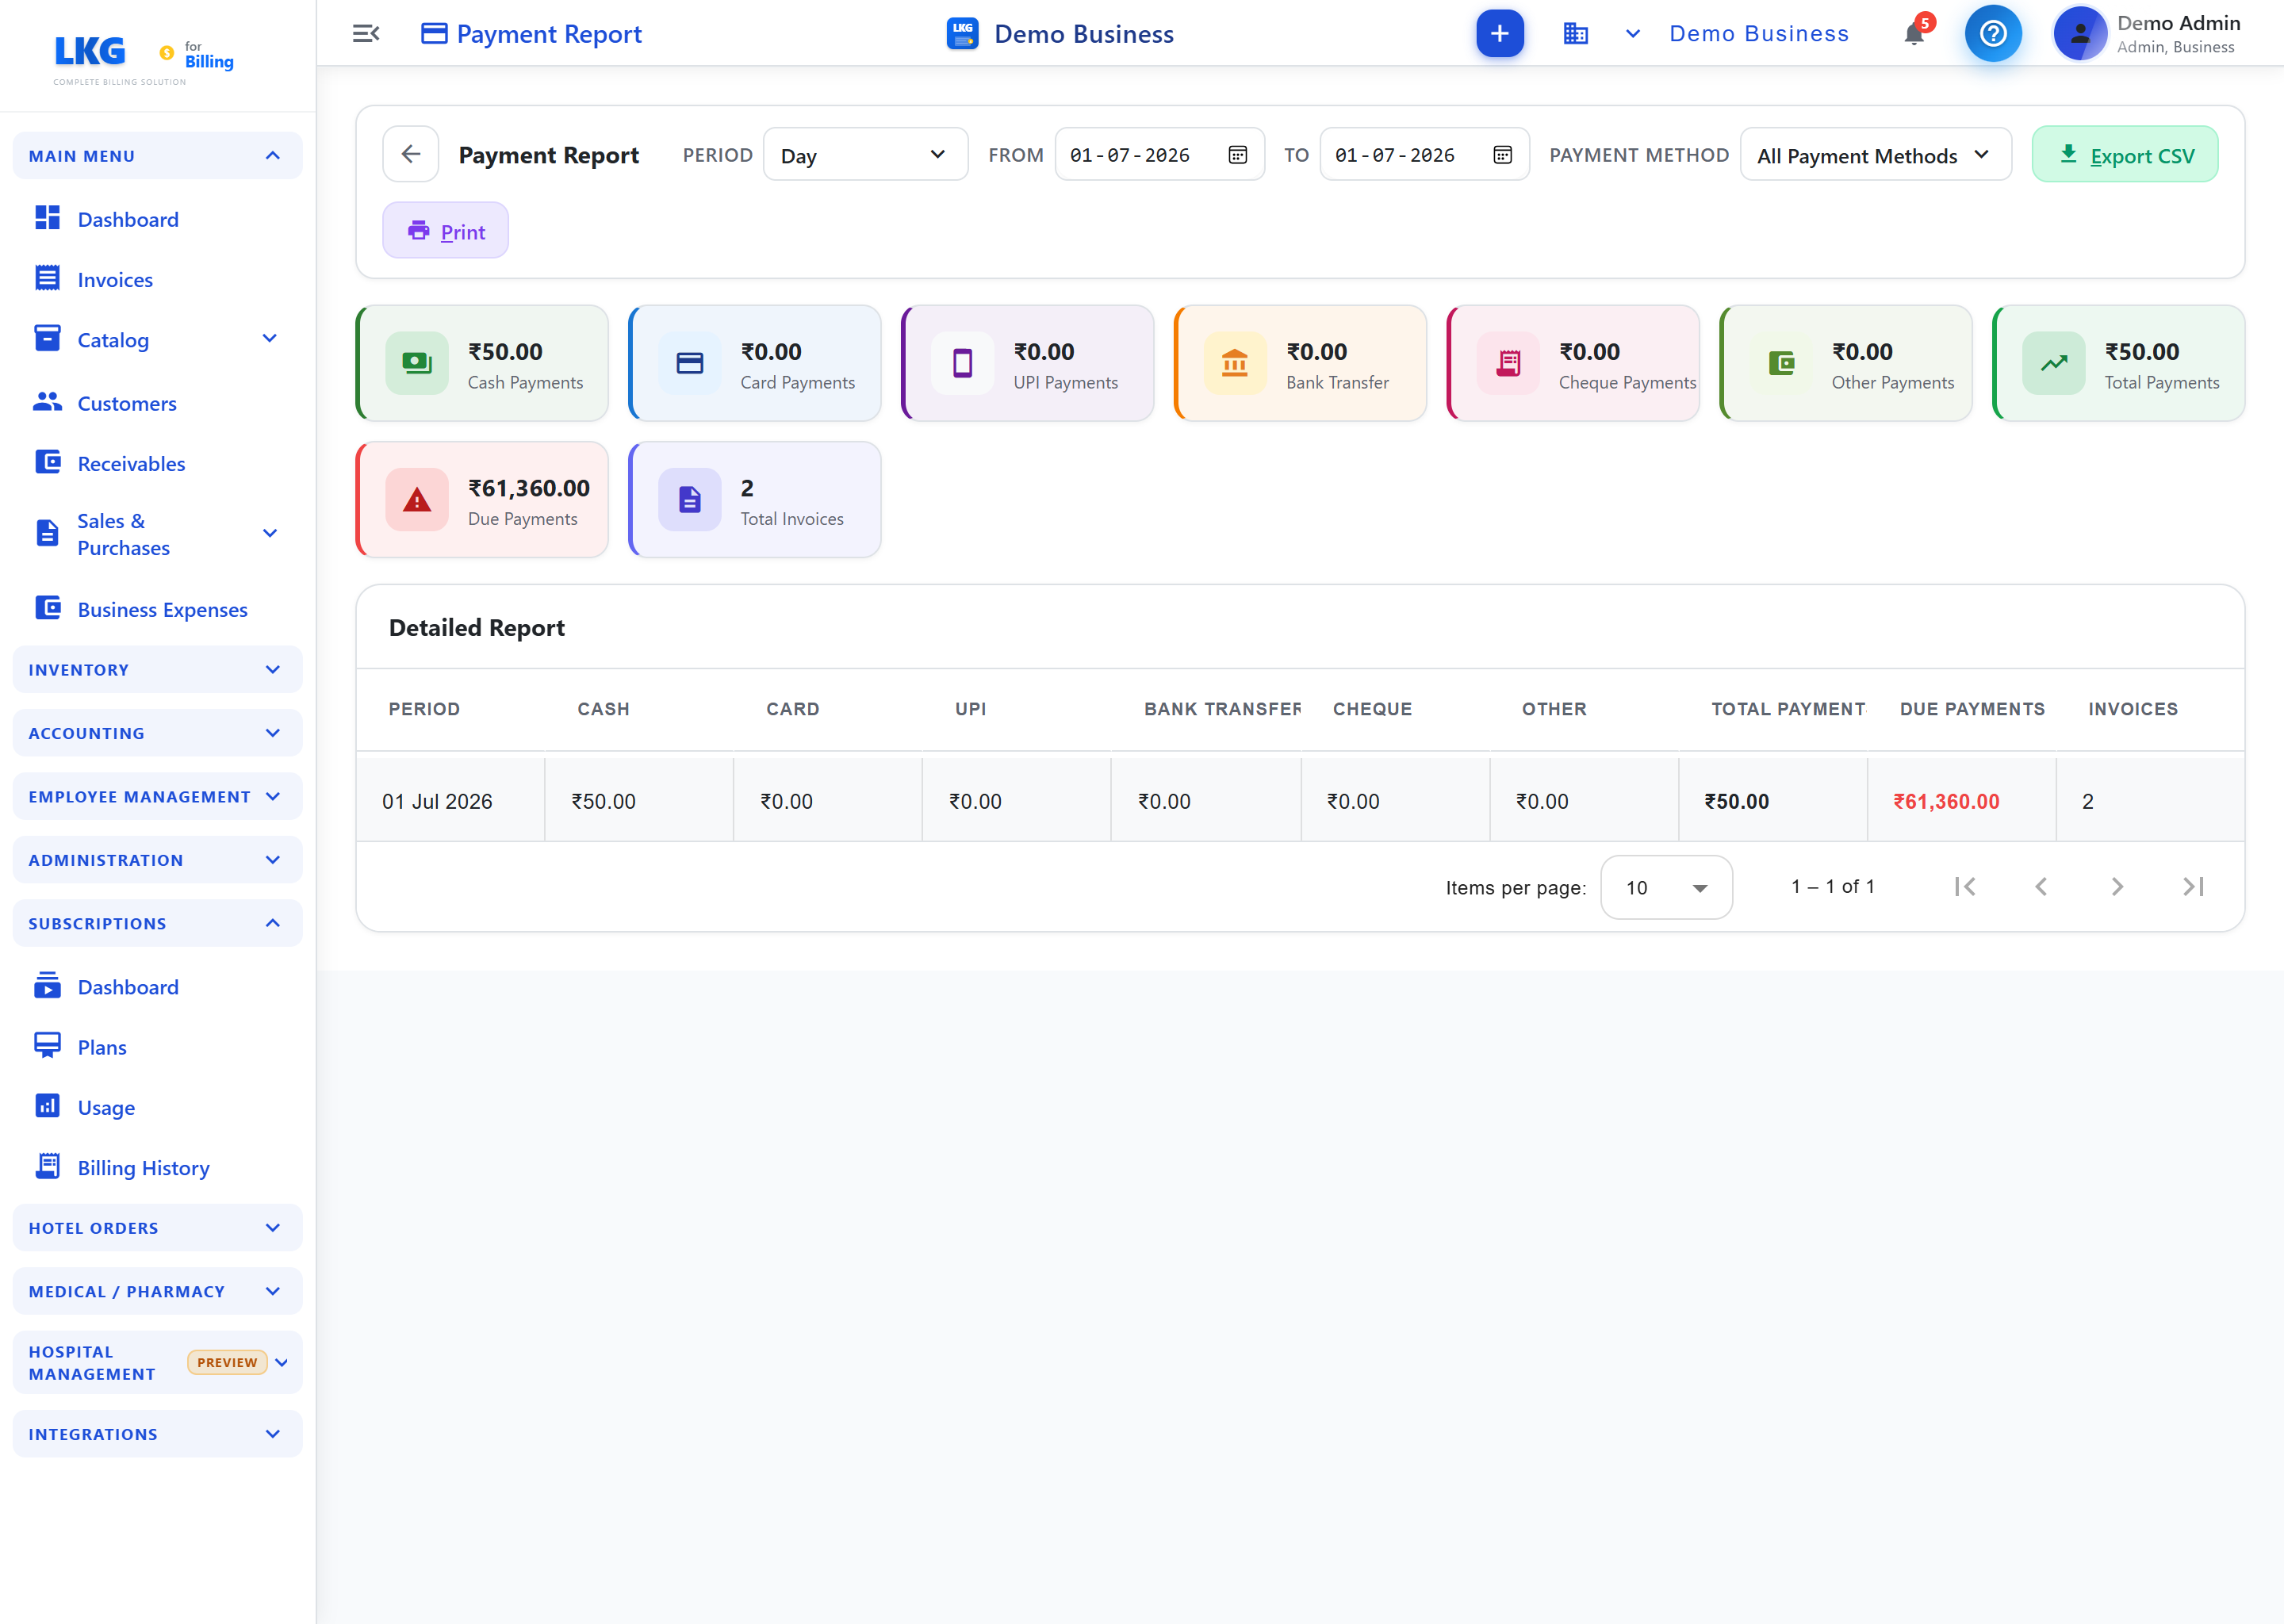Viewport: 2284px width, 1624px height.
Task: Open the items per page dropdown
Action: point(1666,887)
